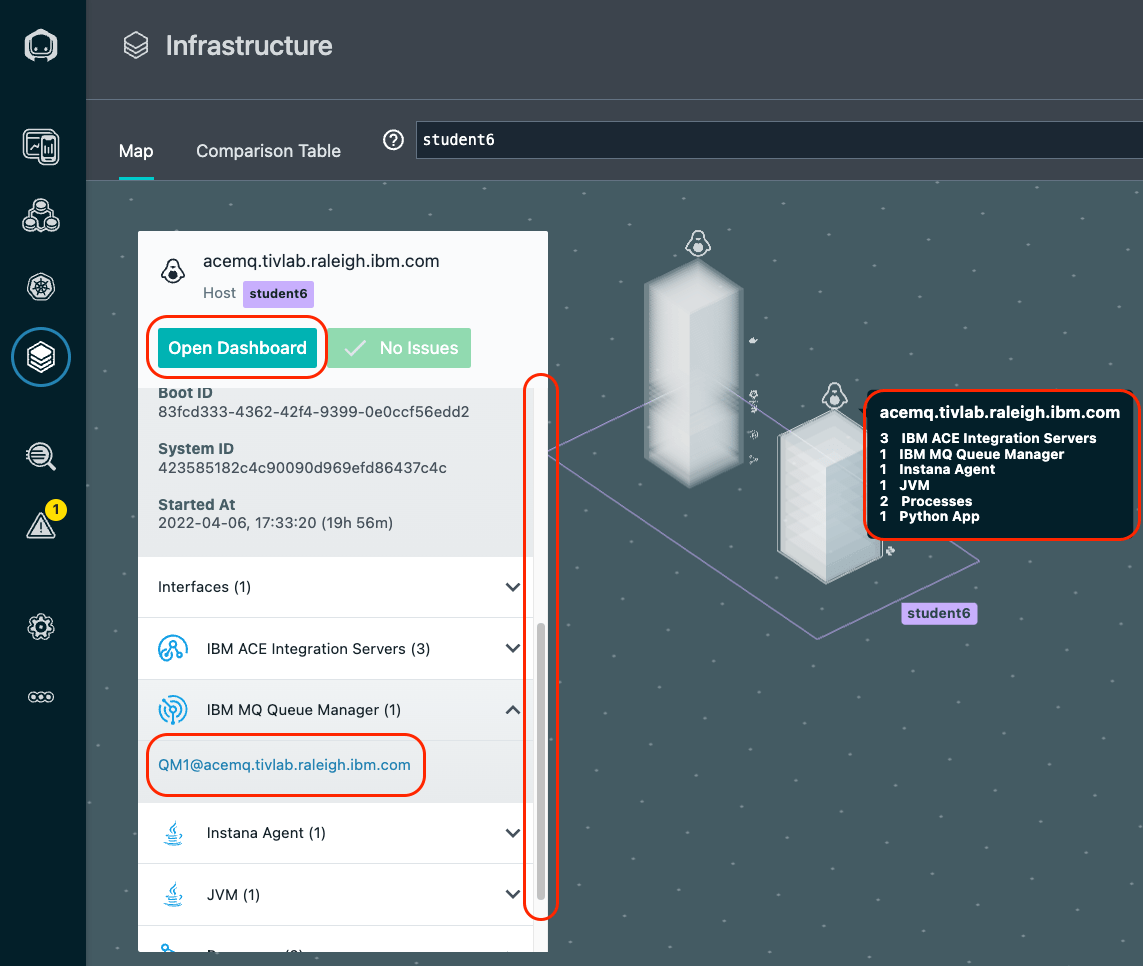Screen dimensions: 1143x966
Task: Select the tall host tower on map
Action: (x=693, y=372)
